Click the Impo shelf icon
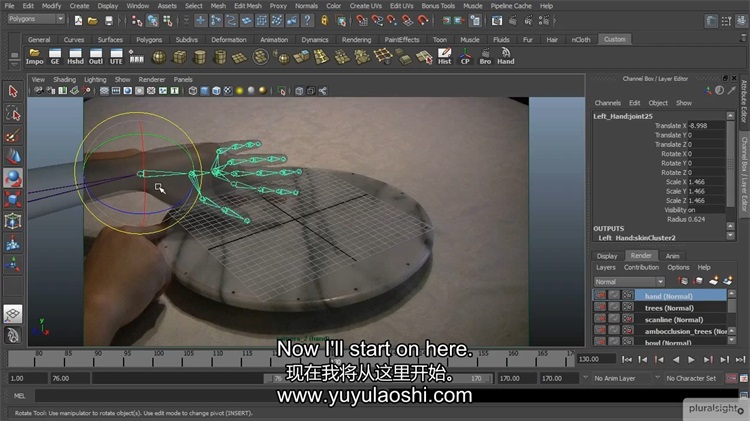Screen dimensions: 750x421 point(35,56)
